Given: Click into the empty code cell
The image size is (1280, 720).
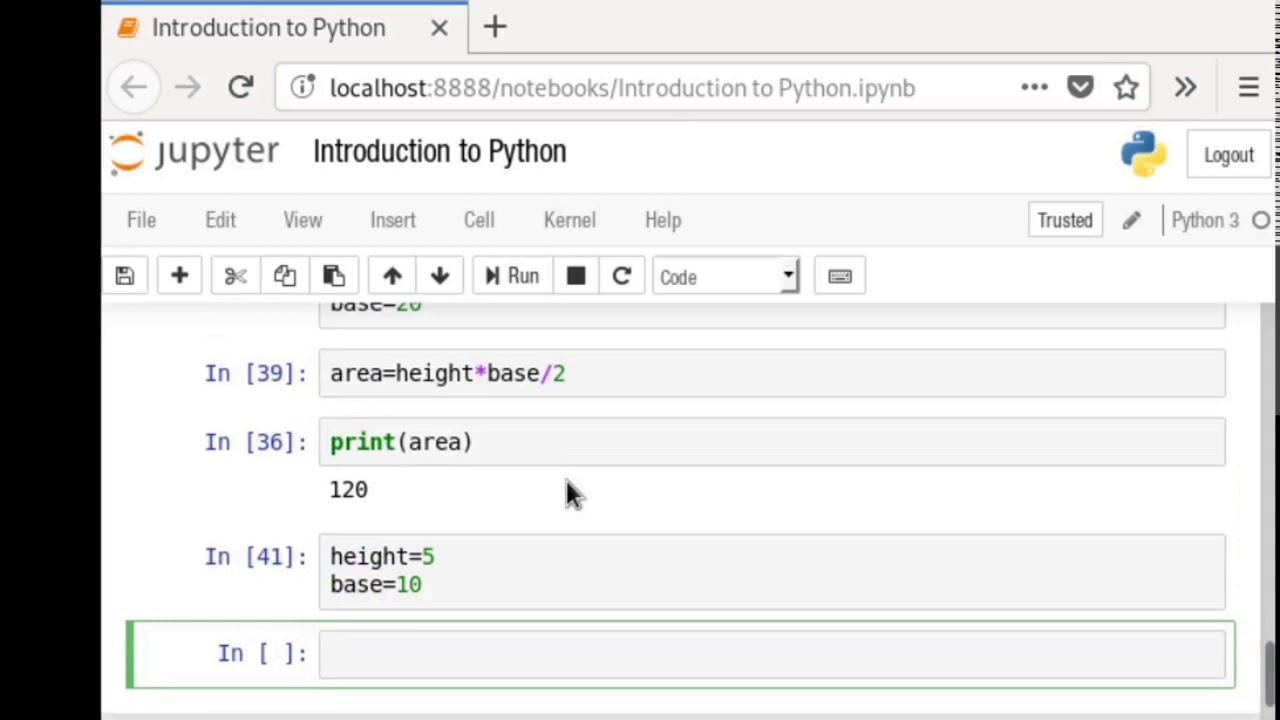Looking at the screenshot, I should click(772, 653).
